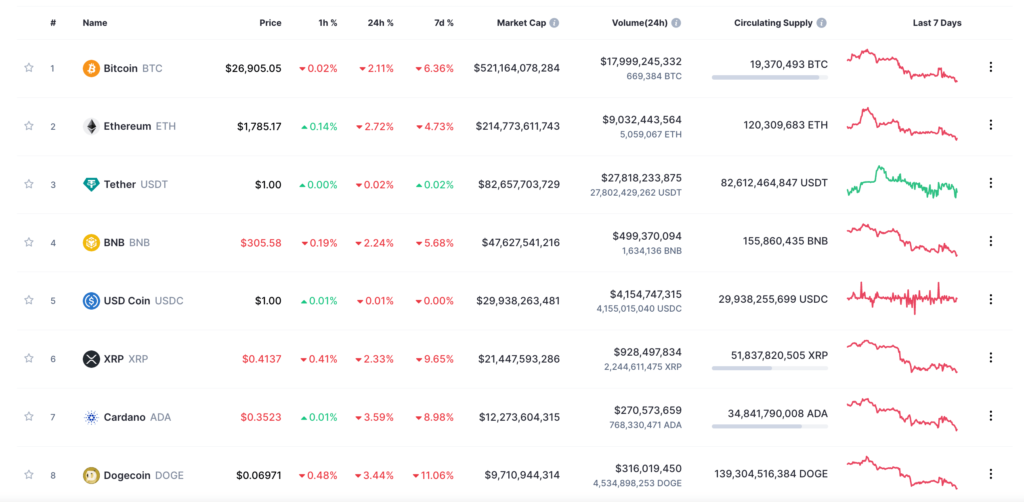Click the Dogecoin logo icon
The height and width of the screenshot is (502, 1024).
point(91,475)
